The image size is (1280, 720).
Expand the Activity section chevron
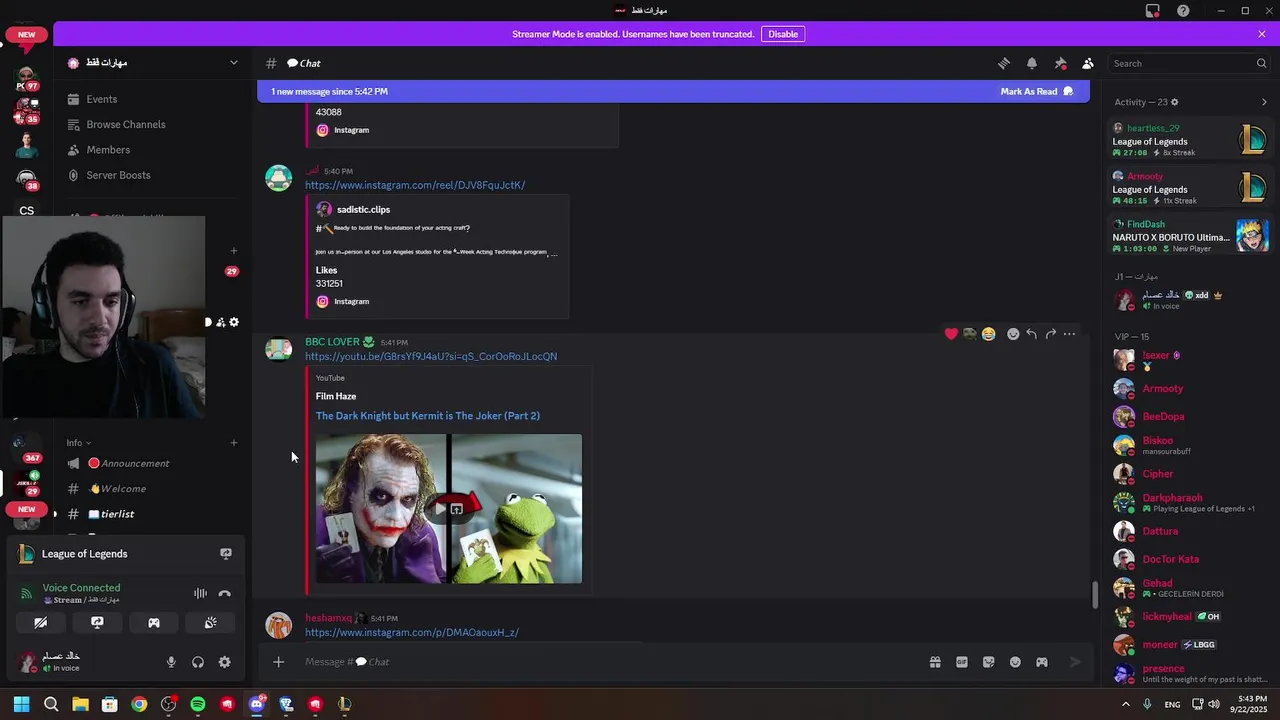pyautogui.click(x=1264, y=102)
